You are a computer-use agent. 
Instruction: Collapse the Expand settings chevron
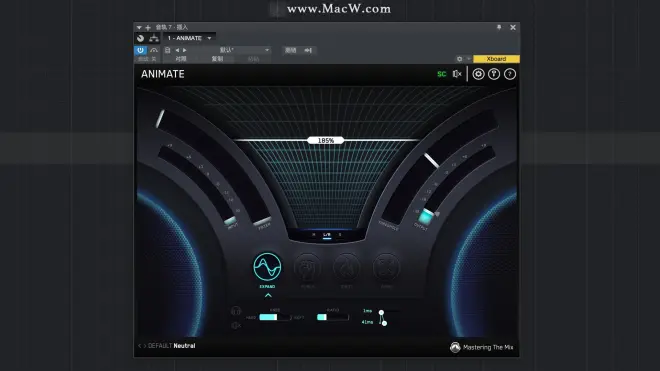268,296
